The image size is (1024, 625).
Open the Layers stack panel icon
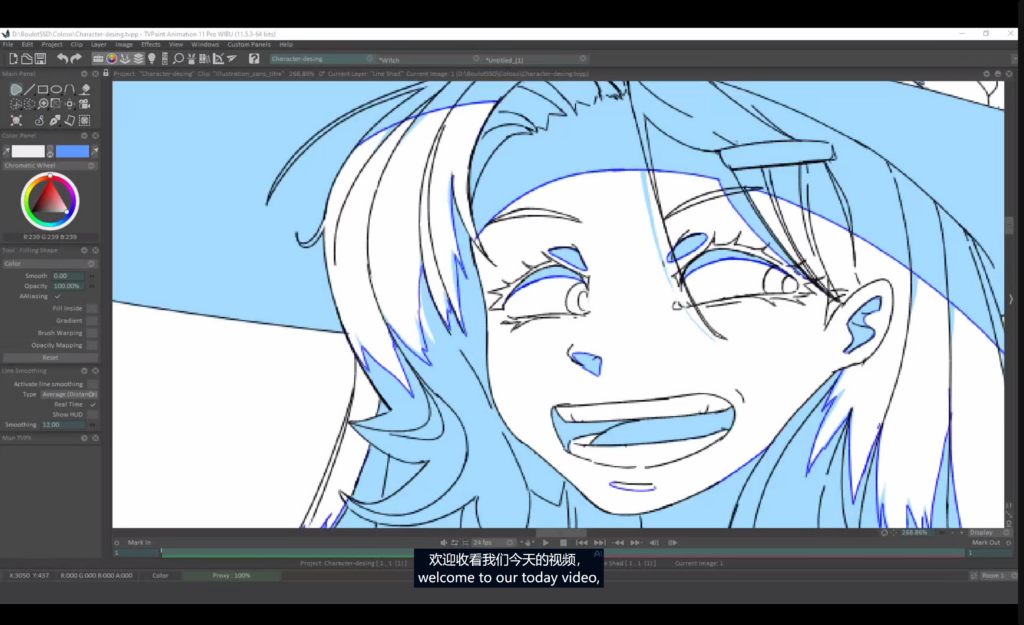tap(138, 59)
